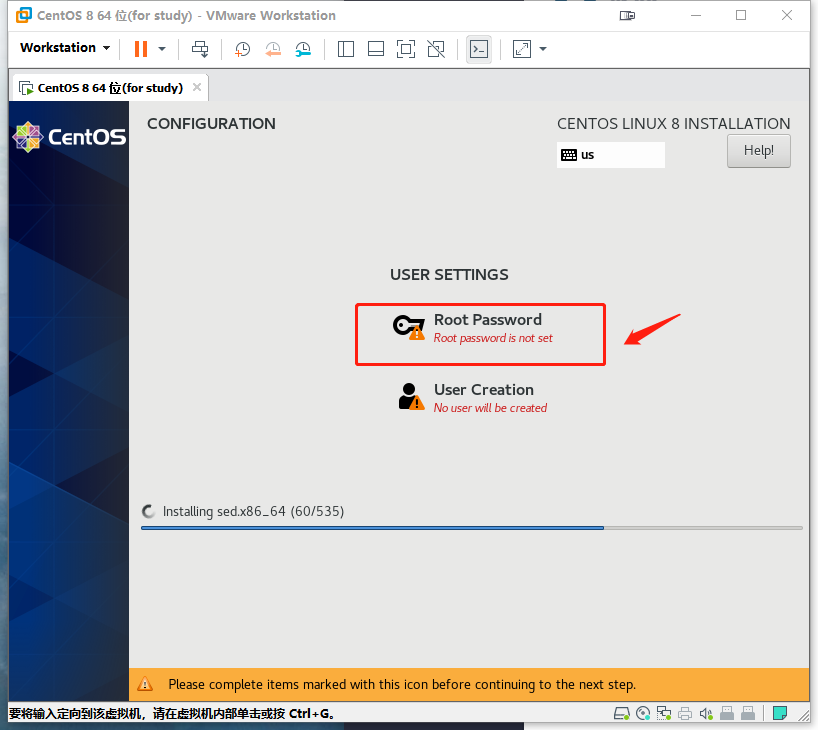
Task: Toggle Unity mode icon
Action: click(x=436, y=49)
